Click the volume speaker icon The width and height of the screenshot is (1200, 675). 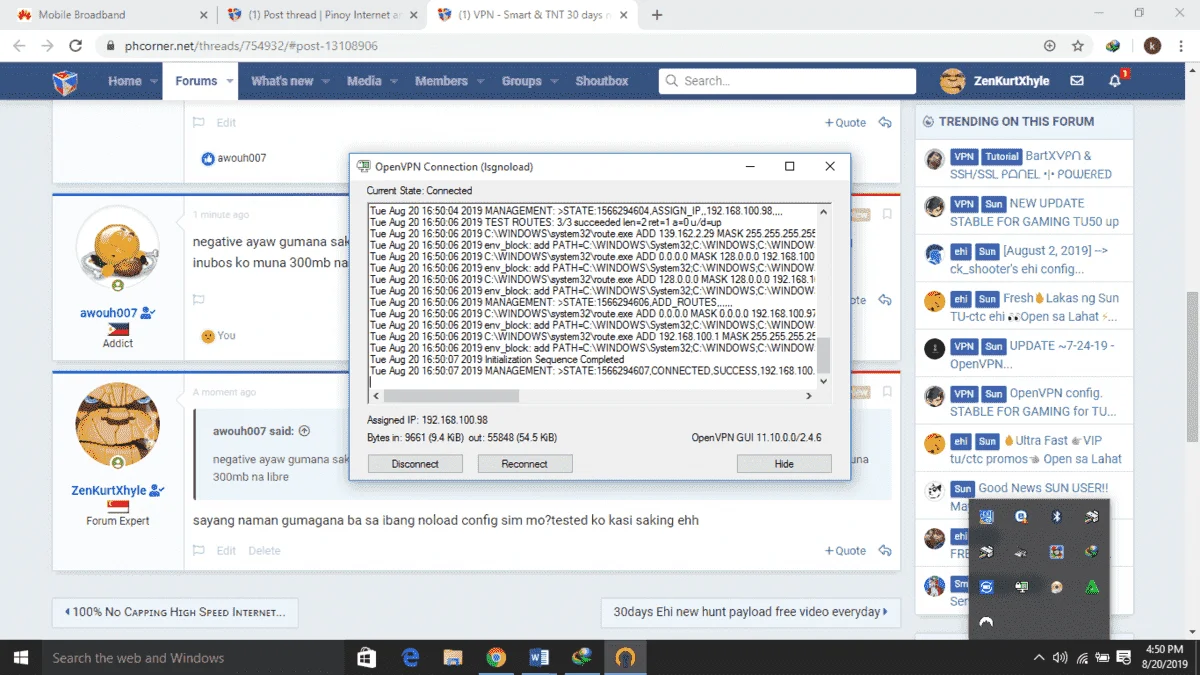coord(1060,658)
